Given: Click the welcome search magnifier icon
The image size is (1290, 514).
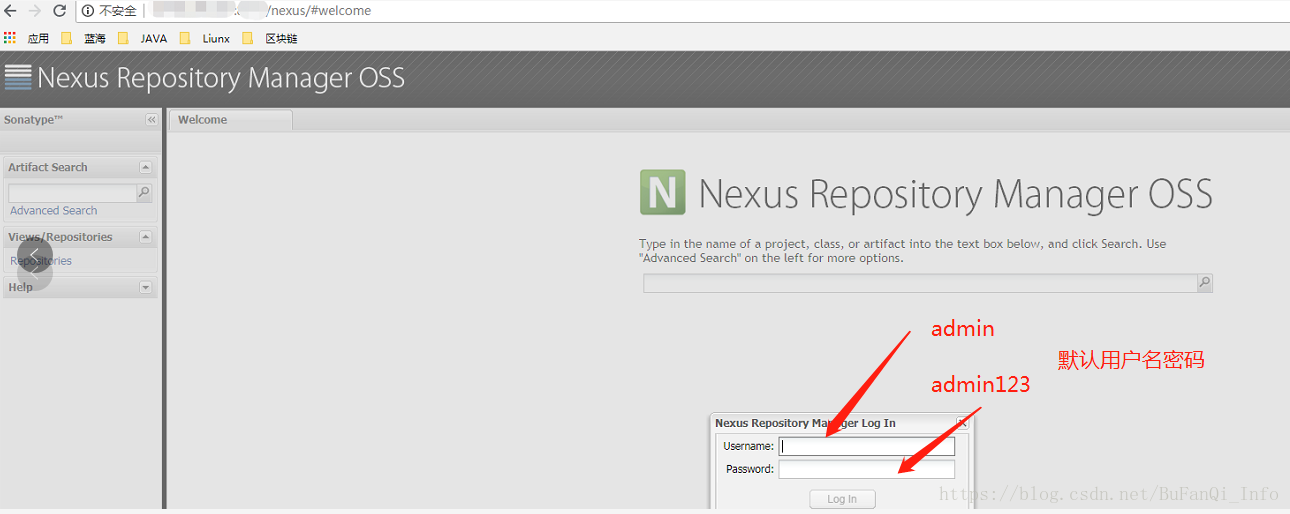Looking at the screenshot, I should click(x=1205, y=283).
